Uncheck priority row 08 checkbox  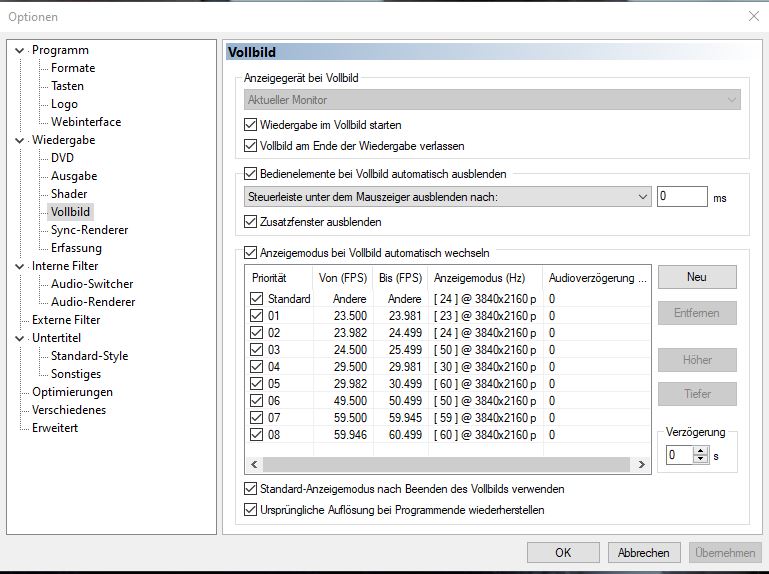click(256, 435)
